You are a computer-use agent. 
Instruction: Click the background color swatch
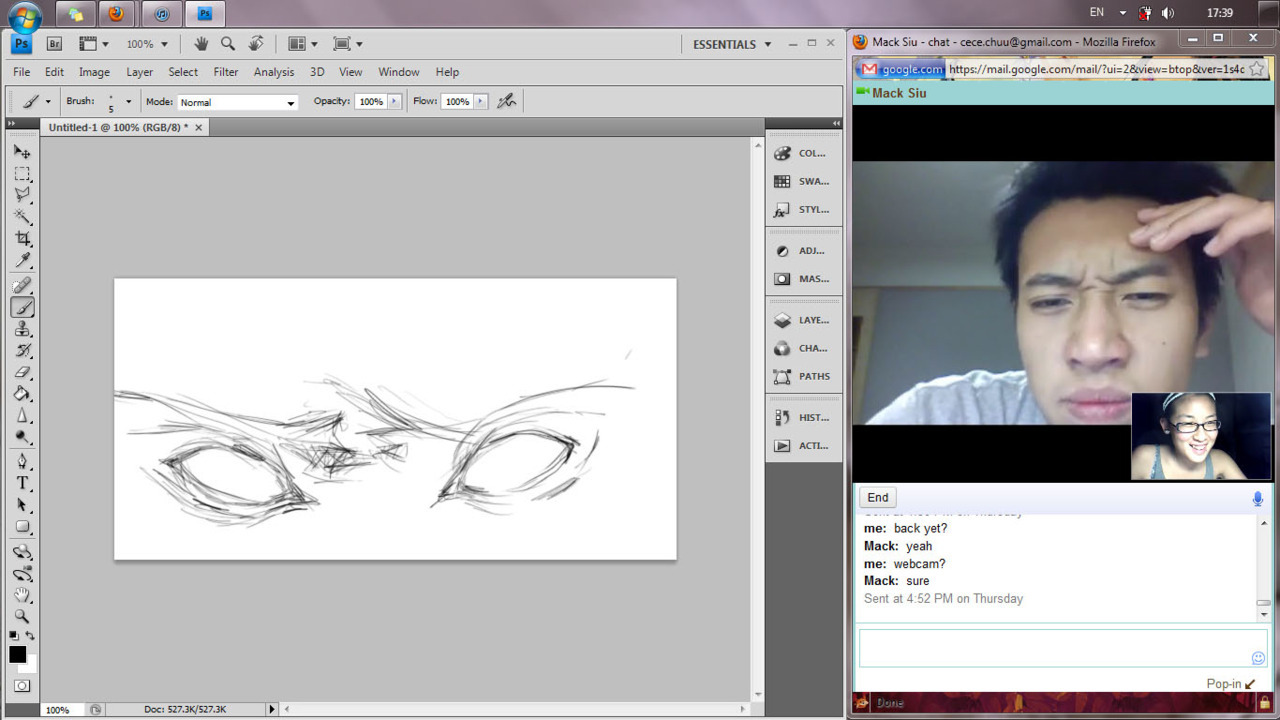(x=30, y=665)
